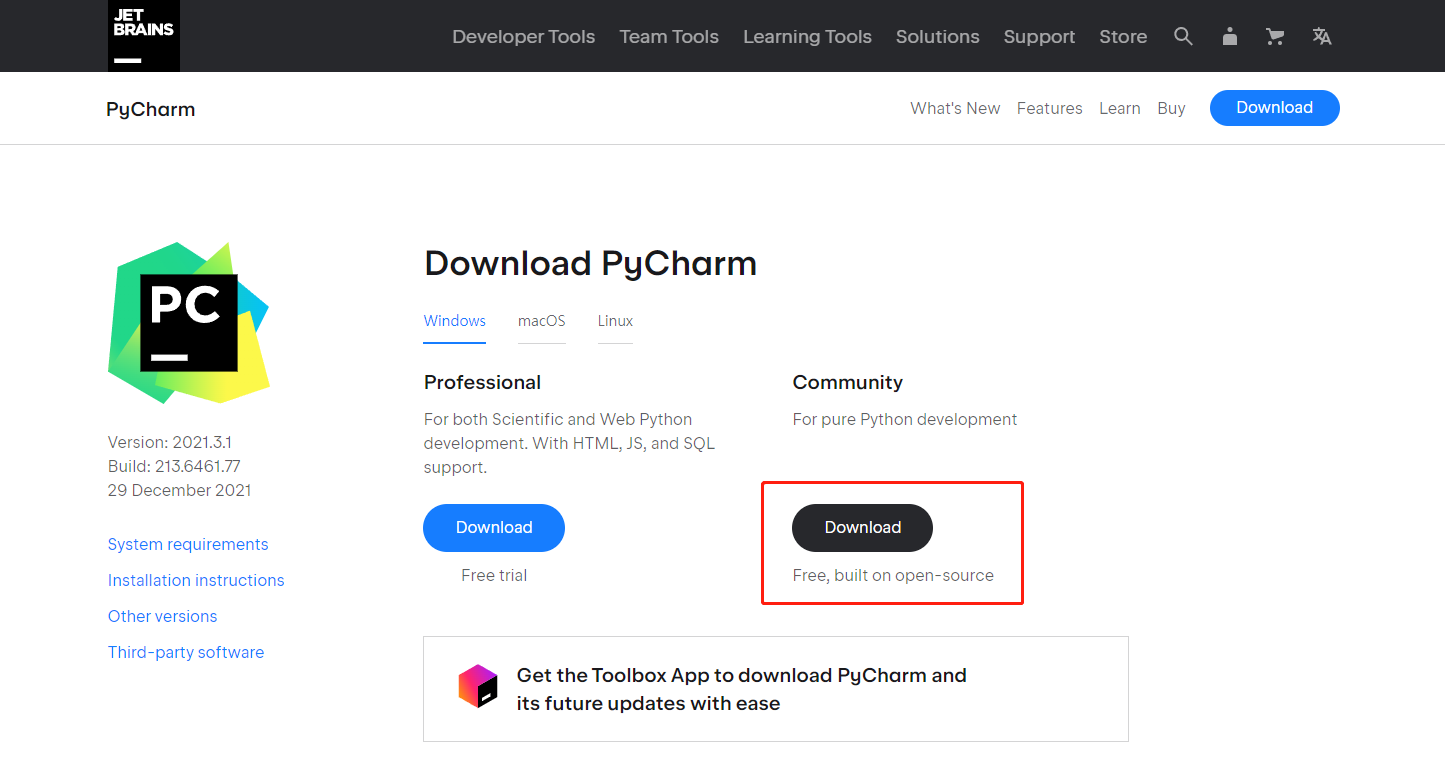Click the blue Download button in sub-navigation
Image resolution: width=1445 pixels, height=769 pixels.
1274,108
